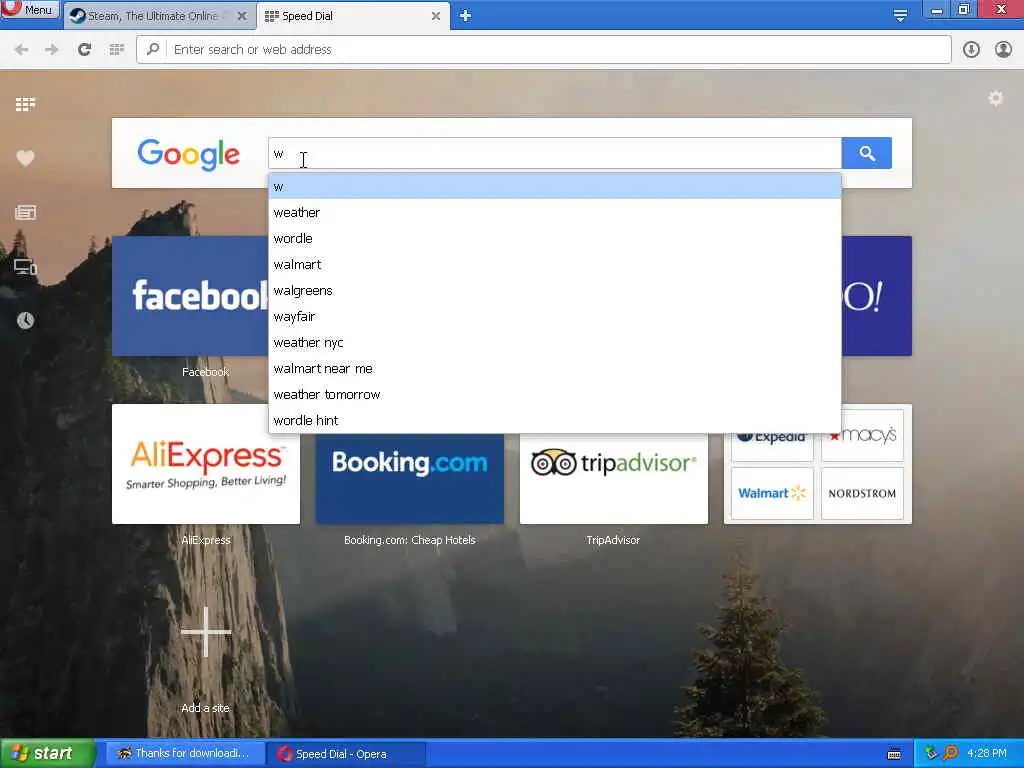Image resolution: width=1024 pixels, height=768 pixels.
Task: Focus the search or web address field
Action: pyautogui.click(x=543, y=50)
